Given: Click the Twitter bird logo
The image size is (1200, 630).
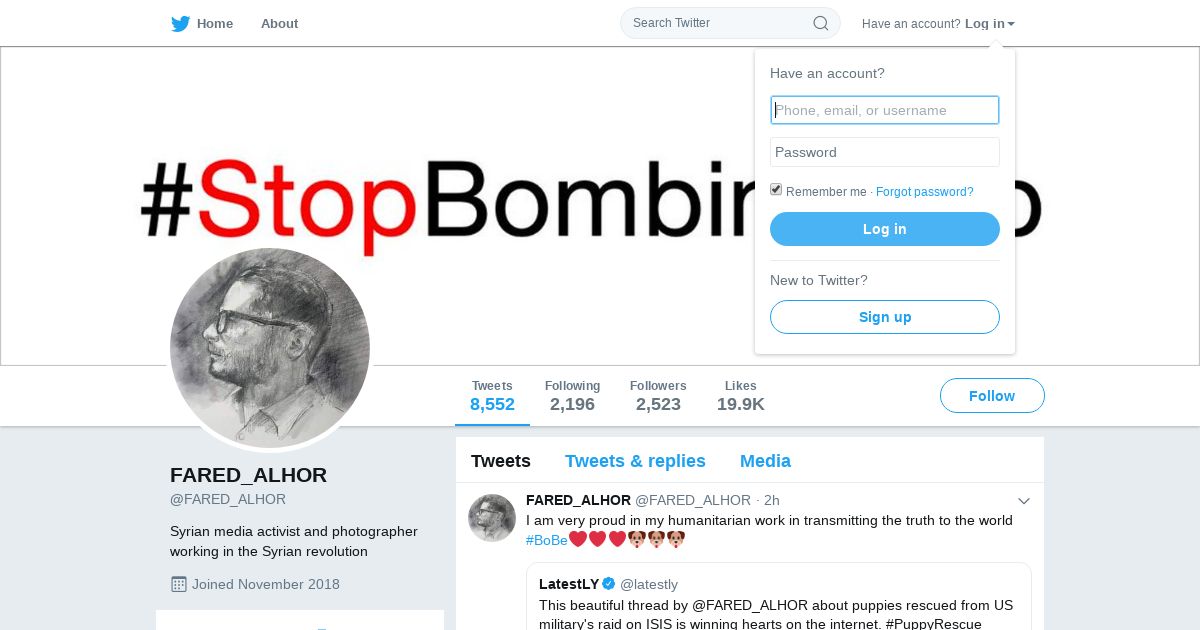Looking at the screenshot, I should tap(180, 24).
